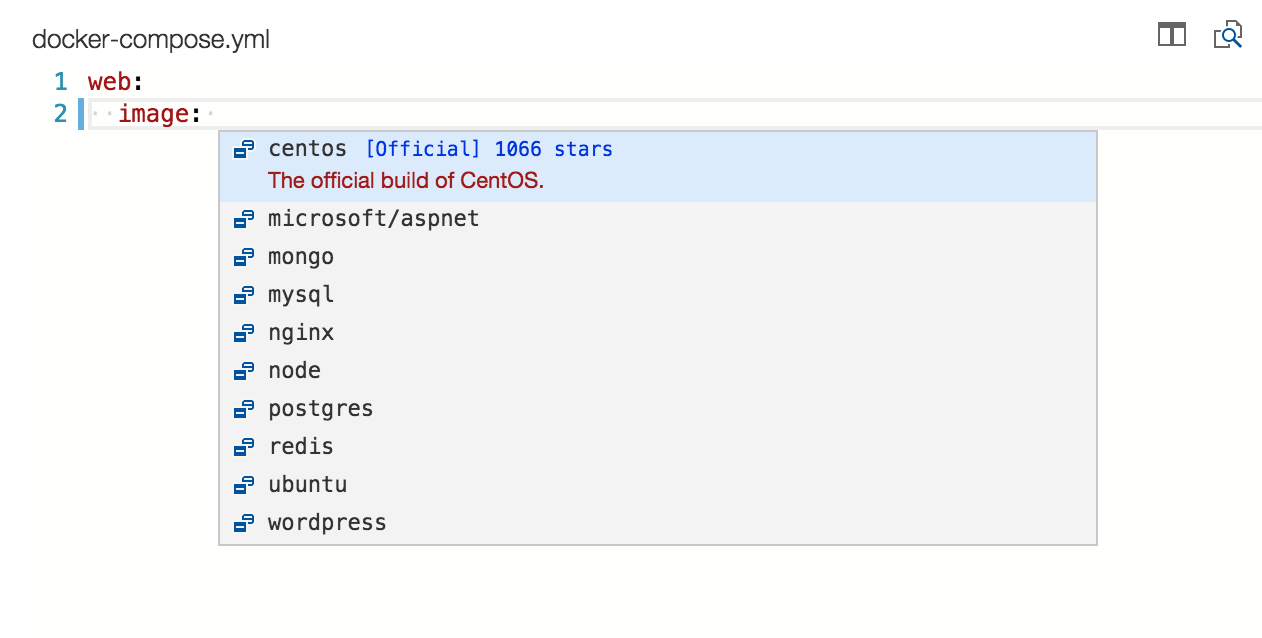Open the preview search icon
This screenshot has height=638, width=1262.
click(1227, 35)
